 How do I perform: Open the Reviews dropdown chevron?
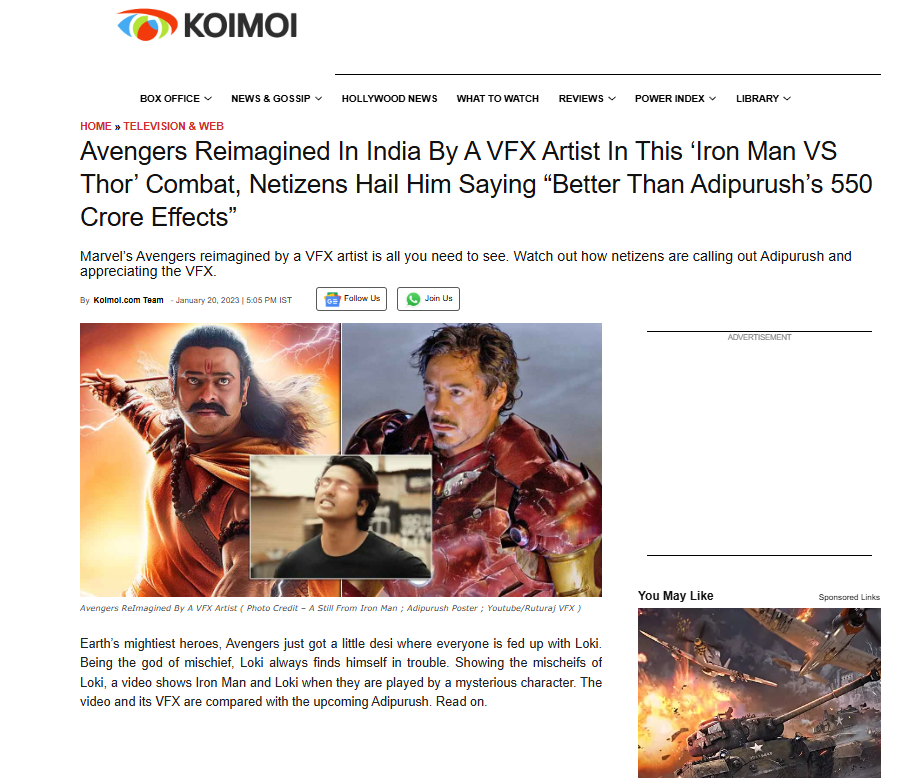tap(612, 99)
